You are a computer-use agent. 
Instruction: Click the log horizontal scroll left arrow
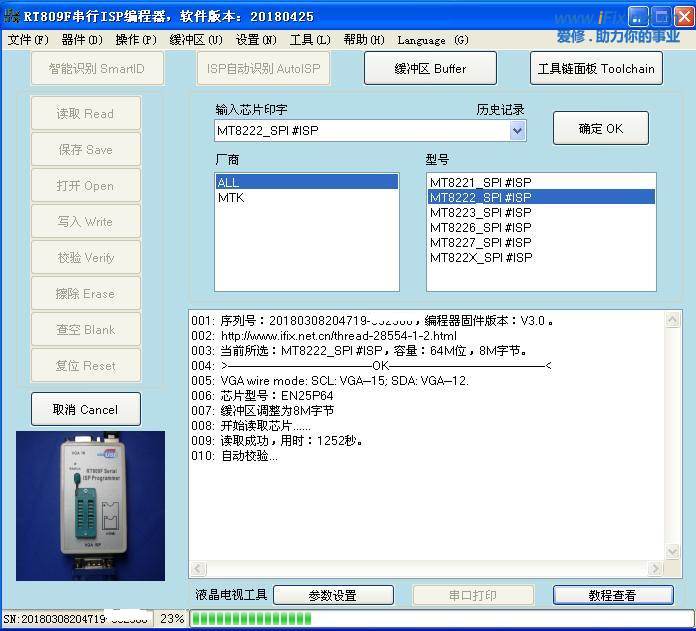(x=198, y=568)
